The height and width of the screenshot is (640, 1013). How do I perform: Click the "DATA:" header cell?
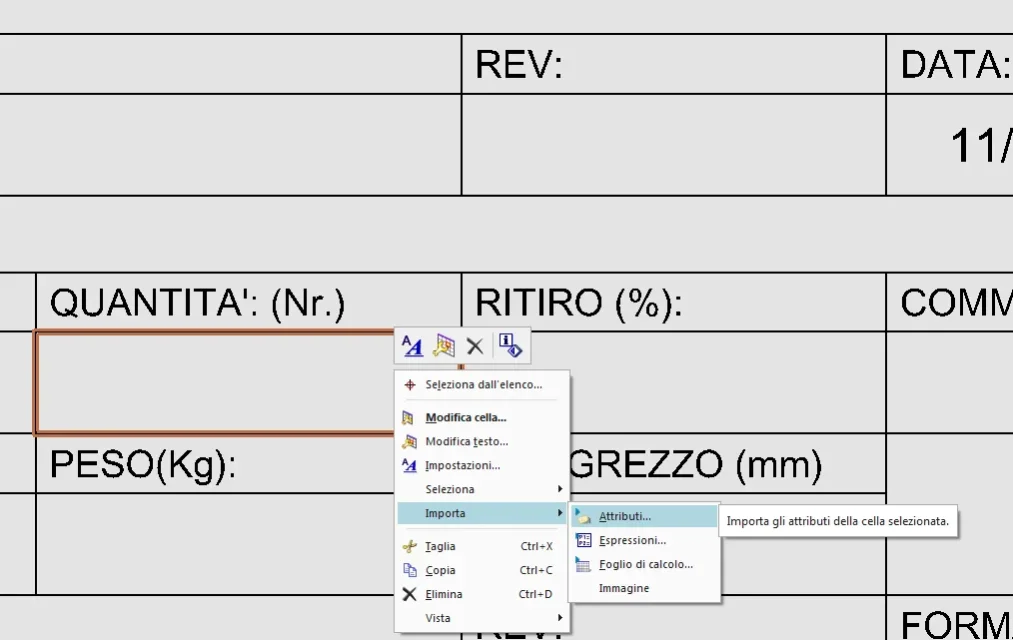(x=950, y=64)
